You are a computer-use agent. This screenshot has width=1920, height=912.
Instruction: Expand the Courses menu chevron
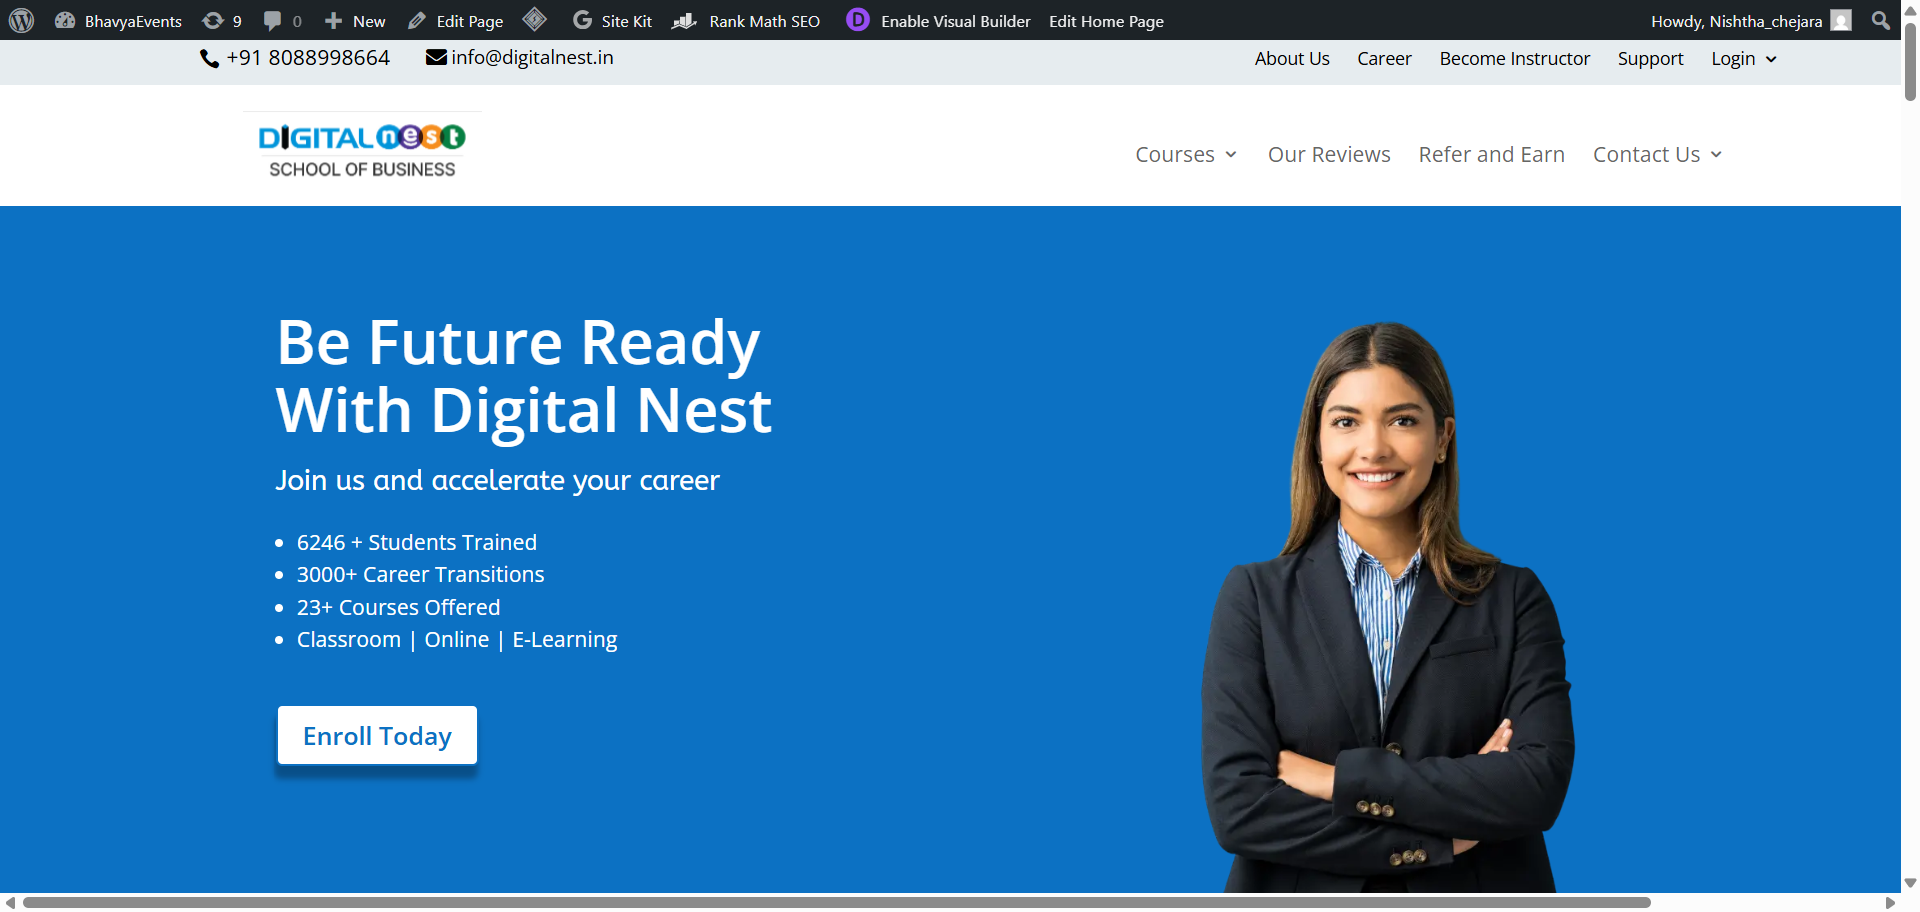pyautogui.click(x=1231, y=155)
